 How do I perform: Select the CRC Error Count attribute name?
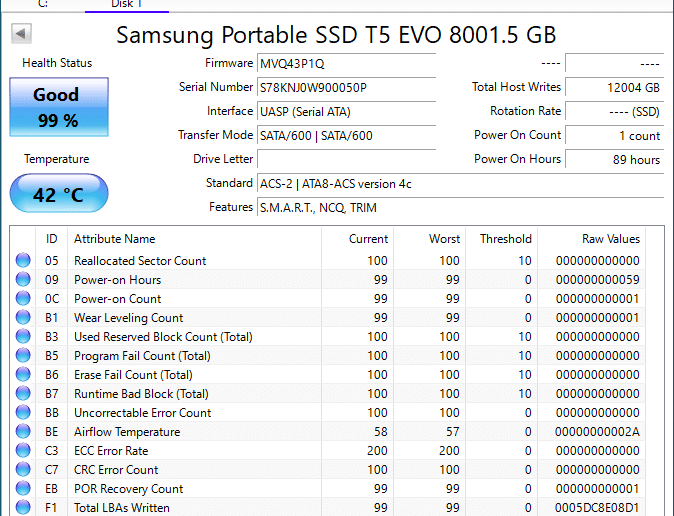(x=116, y=469)
